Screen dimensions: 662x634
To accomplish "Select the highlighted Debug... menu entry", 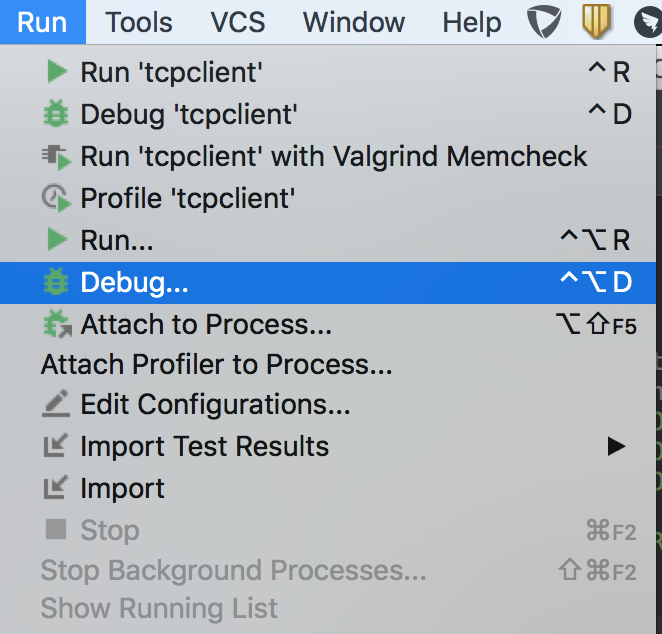I will [x=135, y=283].
